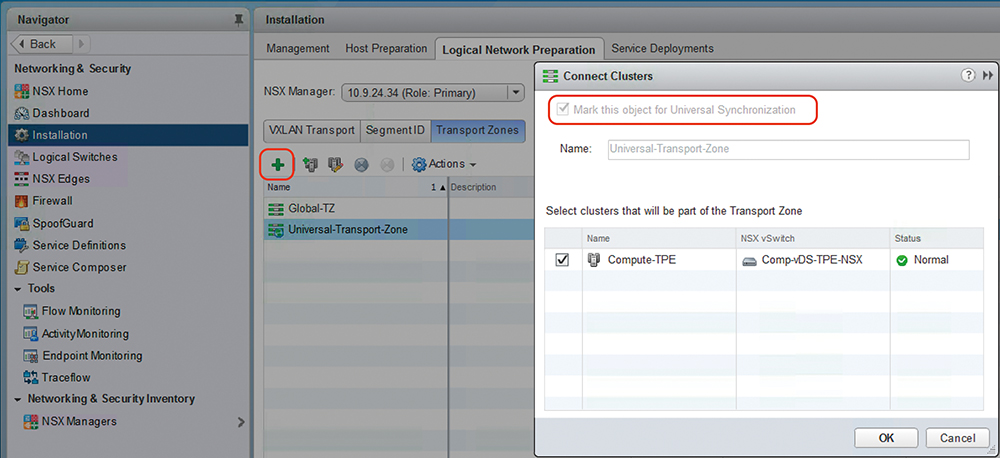The width and height of the screenshot is (1000, 458).
Task: Select Installation in Navigator
Action: pyautogui.click(x=128, y=135)
